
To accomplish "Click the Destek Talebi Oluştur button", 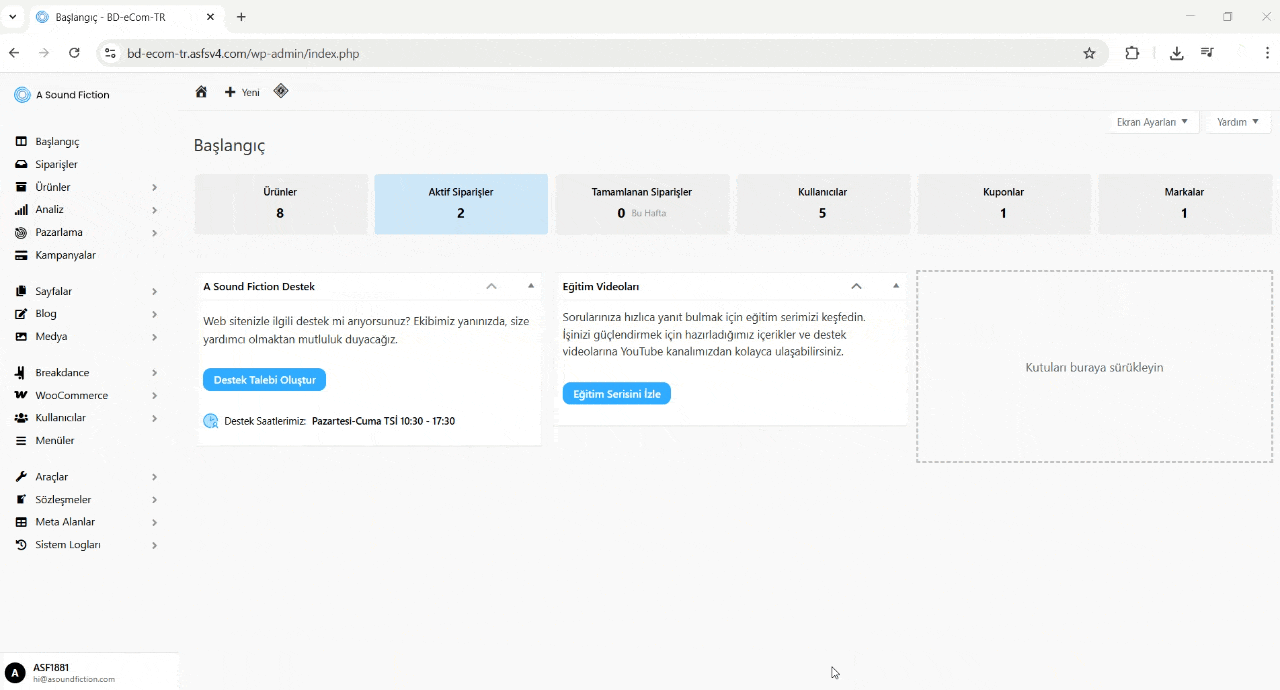I will coord(264,380).
